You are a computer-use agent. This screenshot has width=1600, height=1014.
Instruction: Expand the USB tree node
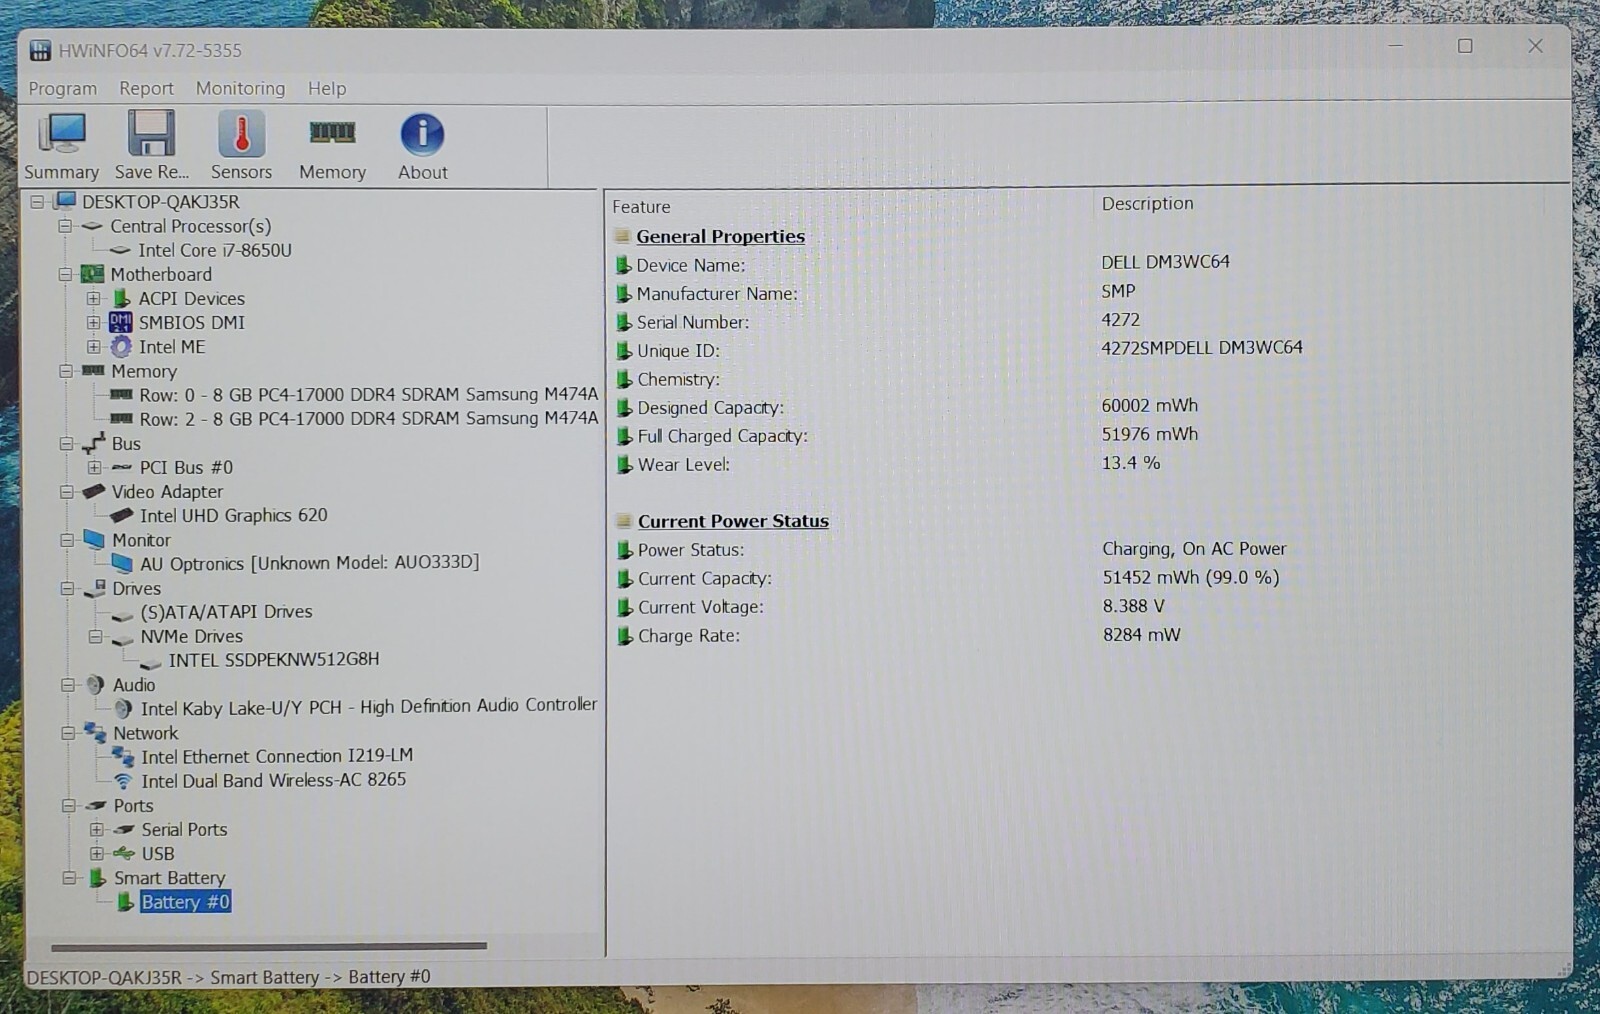(x=97, y=853)
